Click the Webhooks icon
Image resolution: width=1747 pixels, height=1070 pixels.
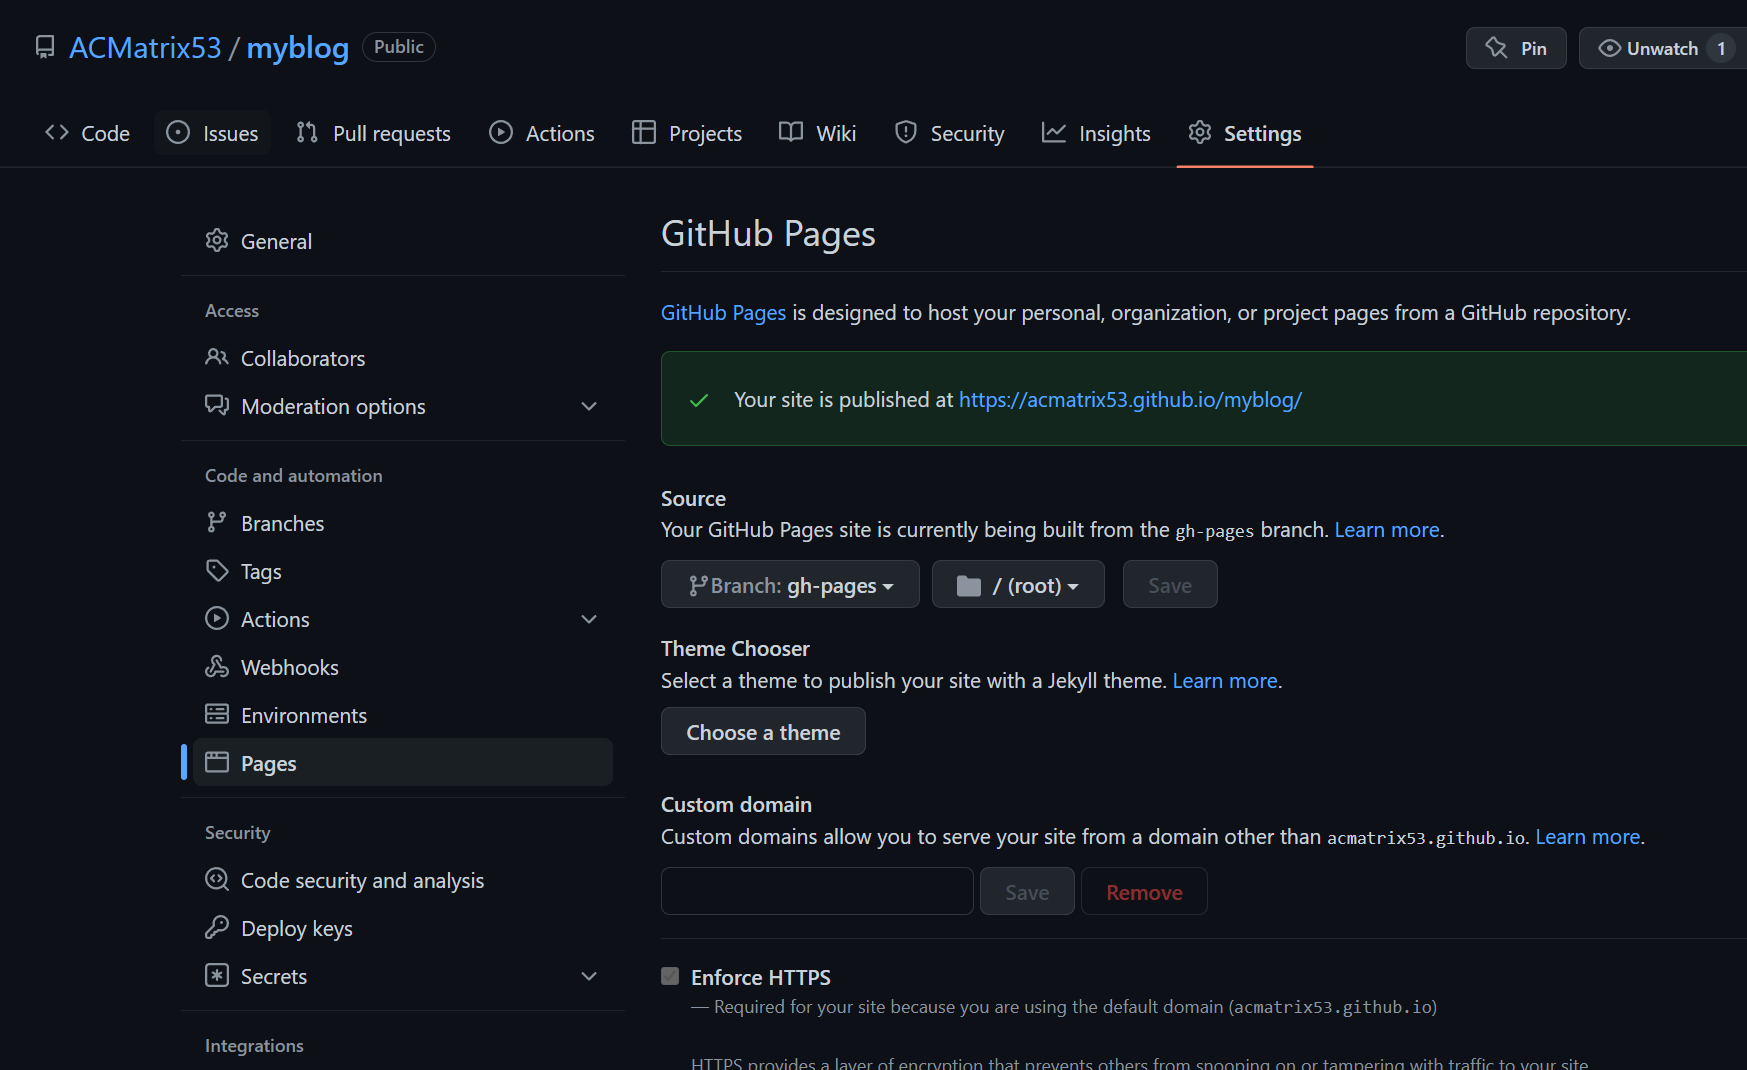click(x=217, y=666)
